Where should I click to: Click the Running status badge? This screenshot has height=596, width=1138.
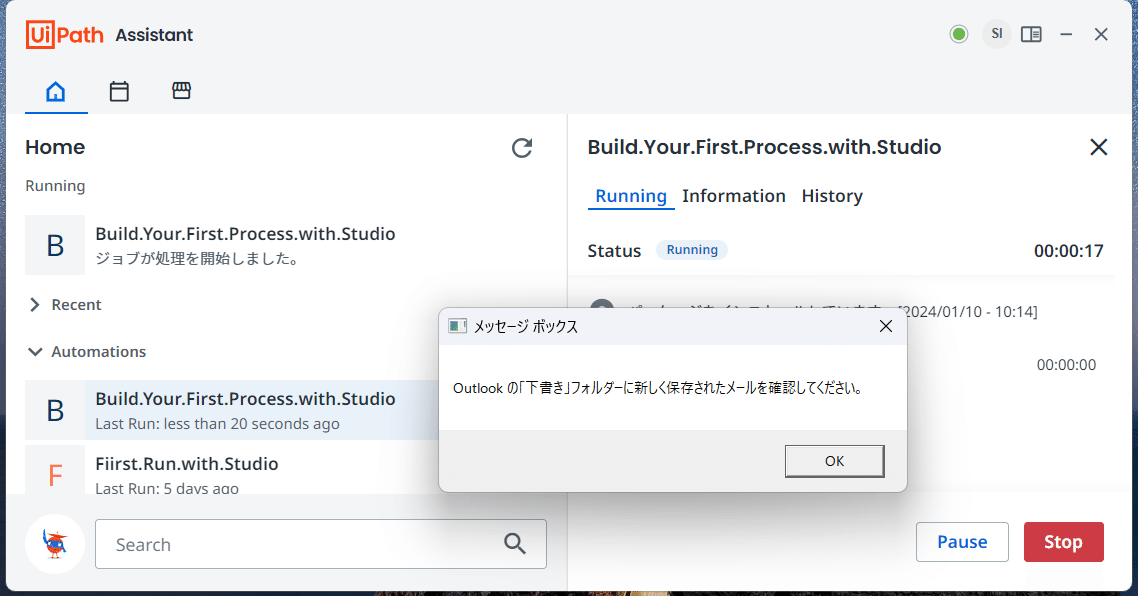point(692,250)
